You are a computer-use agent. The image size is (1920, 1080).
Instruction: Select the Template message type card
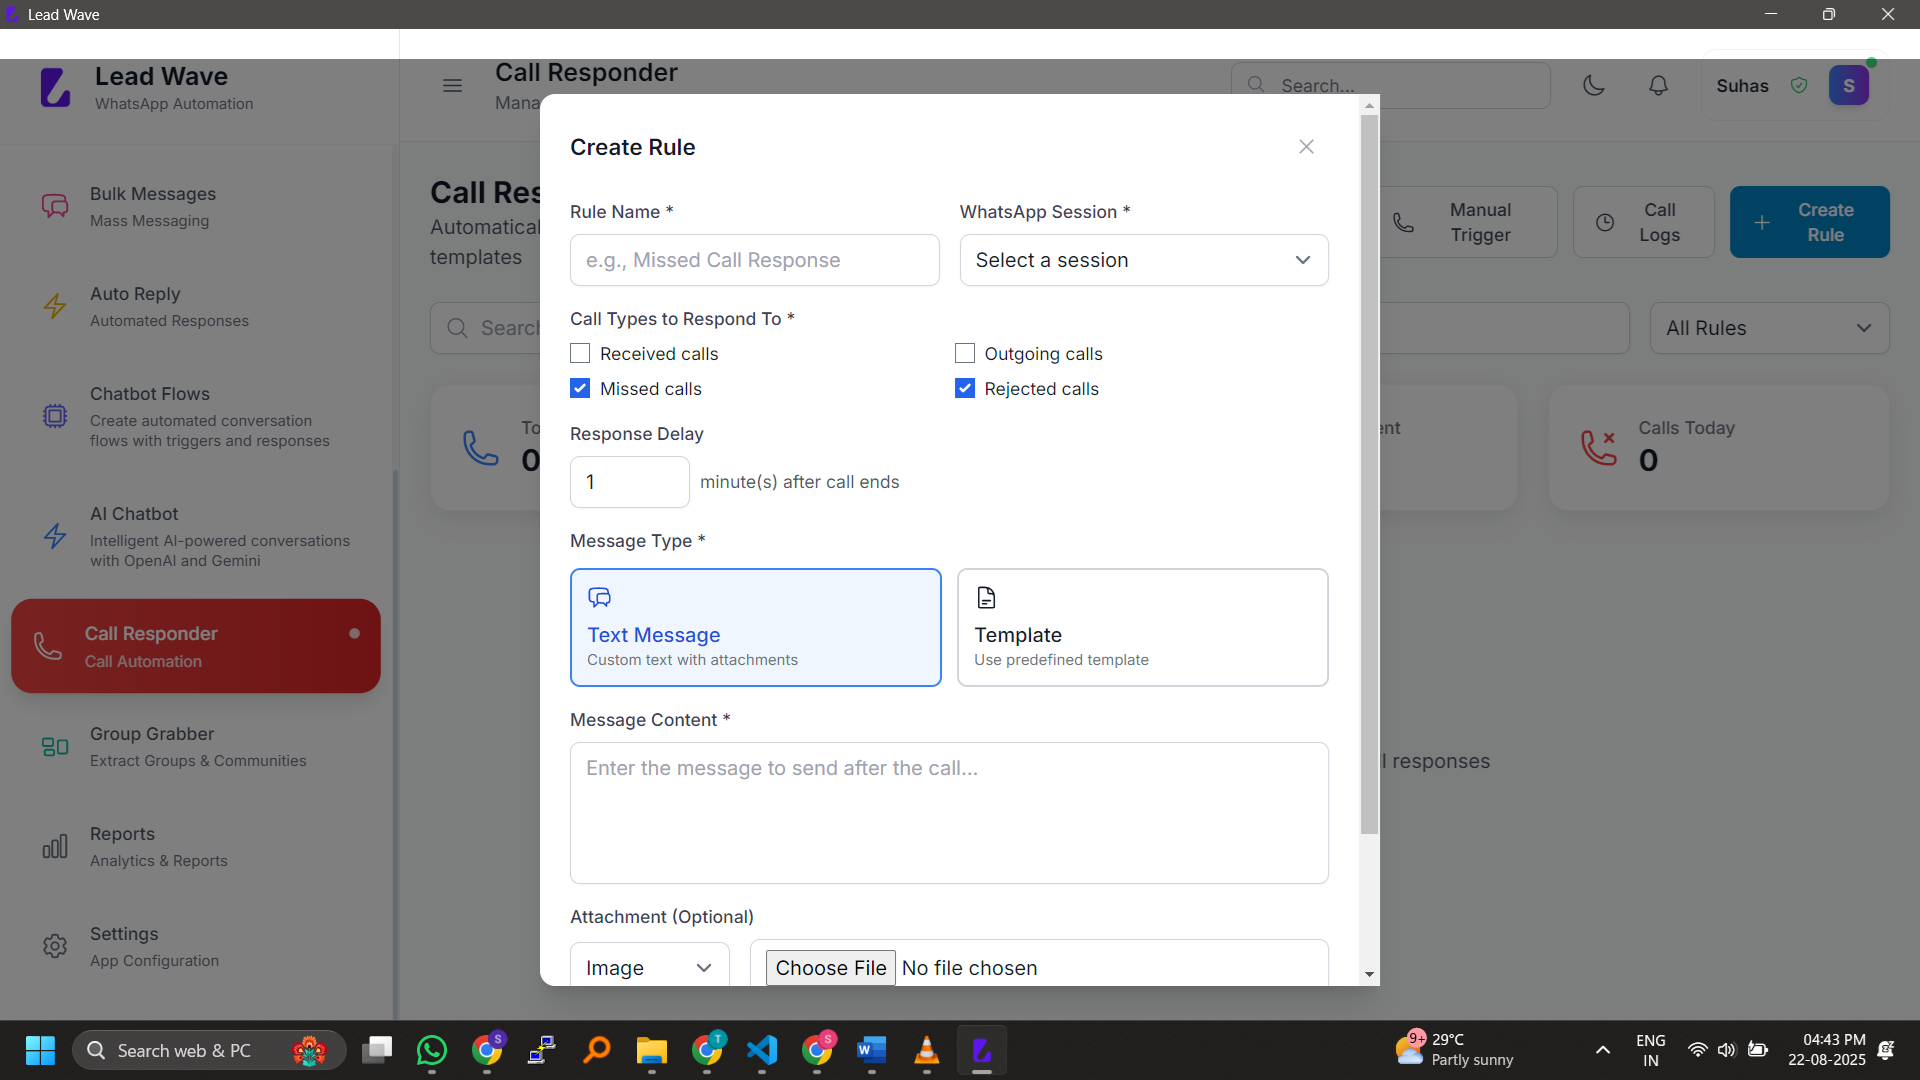(1142, 627)
